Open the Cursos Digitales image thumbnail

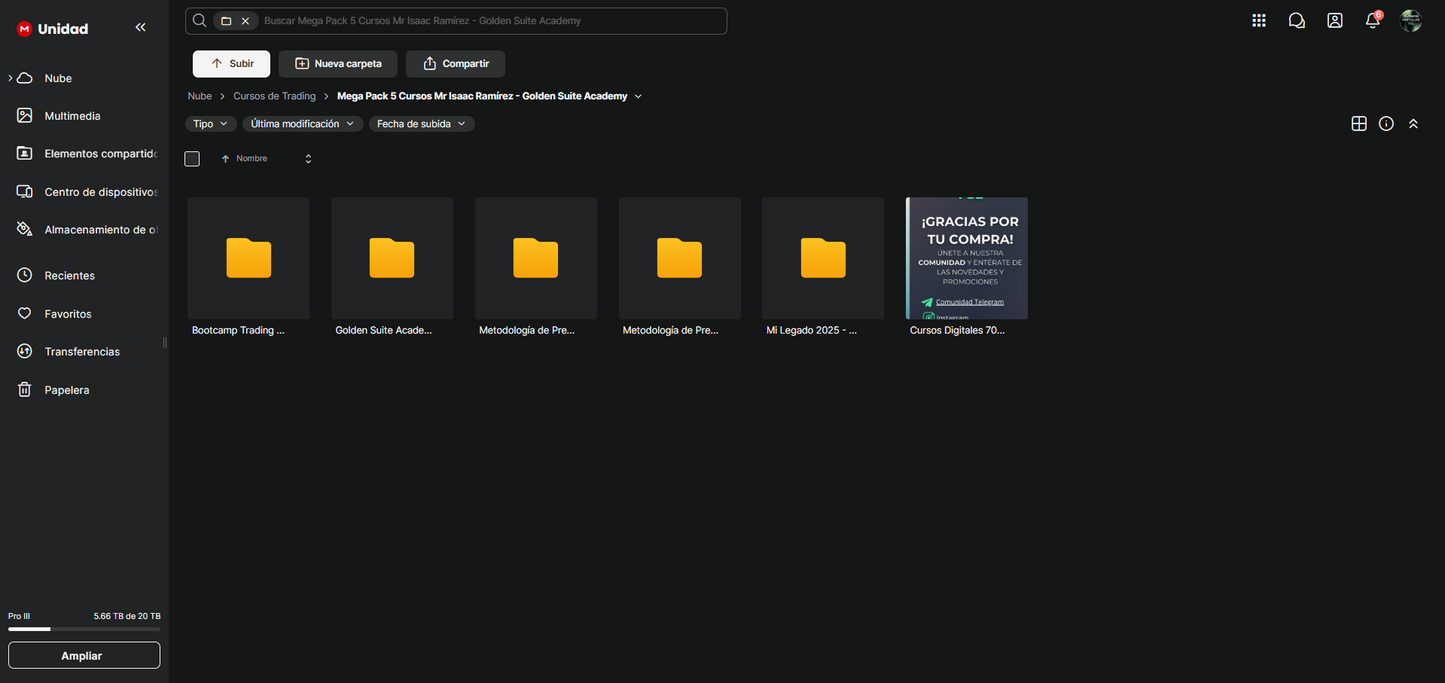tap(966, 258)
